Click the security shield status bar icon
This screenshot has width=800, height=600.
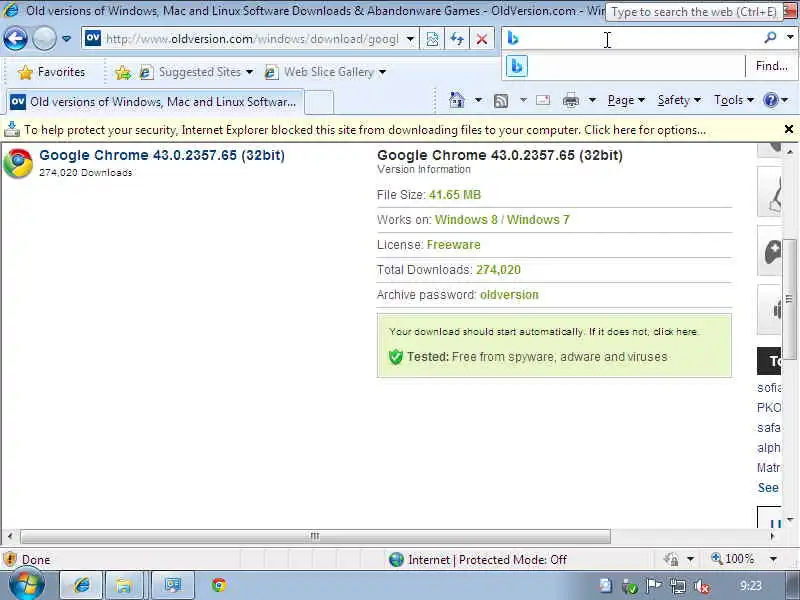click(10, 560)
